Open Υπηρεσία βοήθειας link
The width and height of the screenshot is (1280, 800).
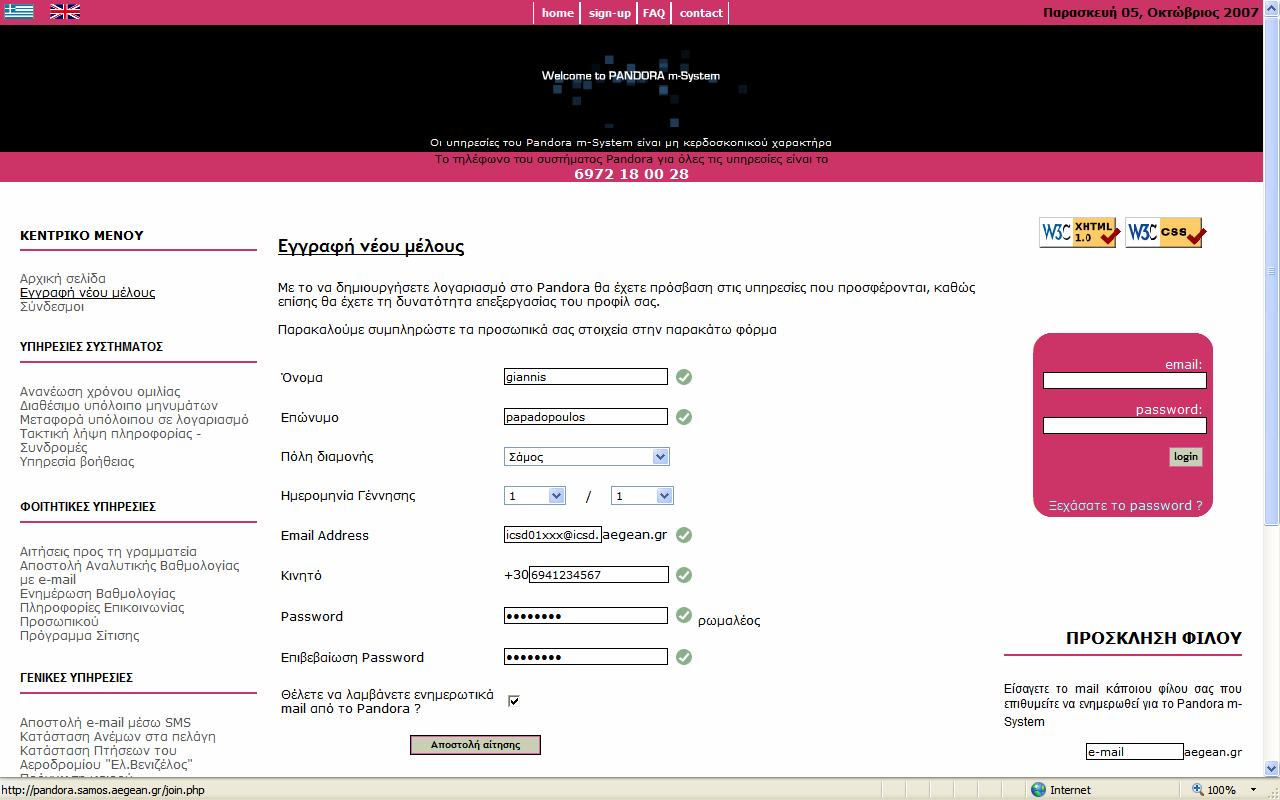click(77, 461)
